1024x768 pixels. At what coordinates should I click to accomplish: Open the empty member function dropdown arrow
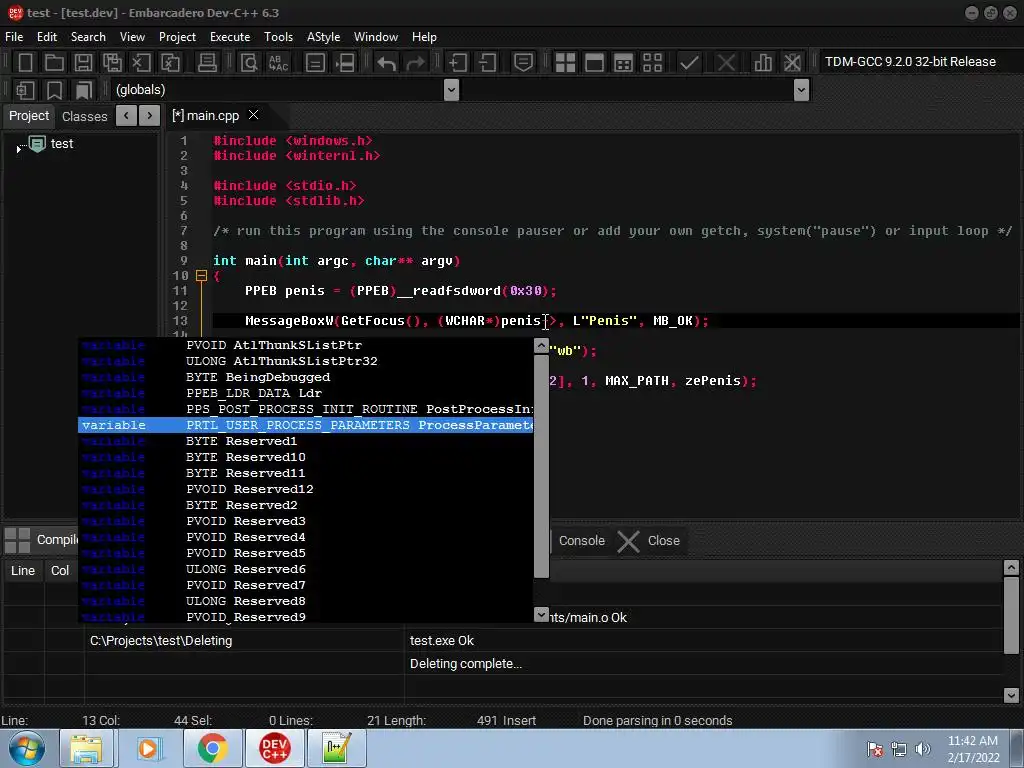(x=801, y=89)
